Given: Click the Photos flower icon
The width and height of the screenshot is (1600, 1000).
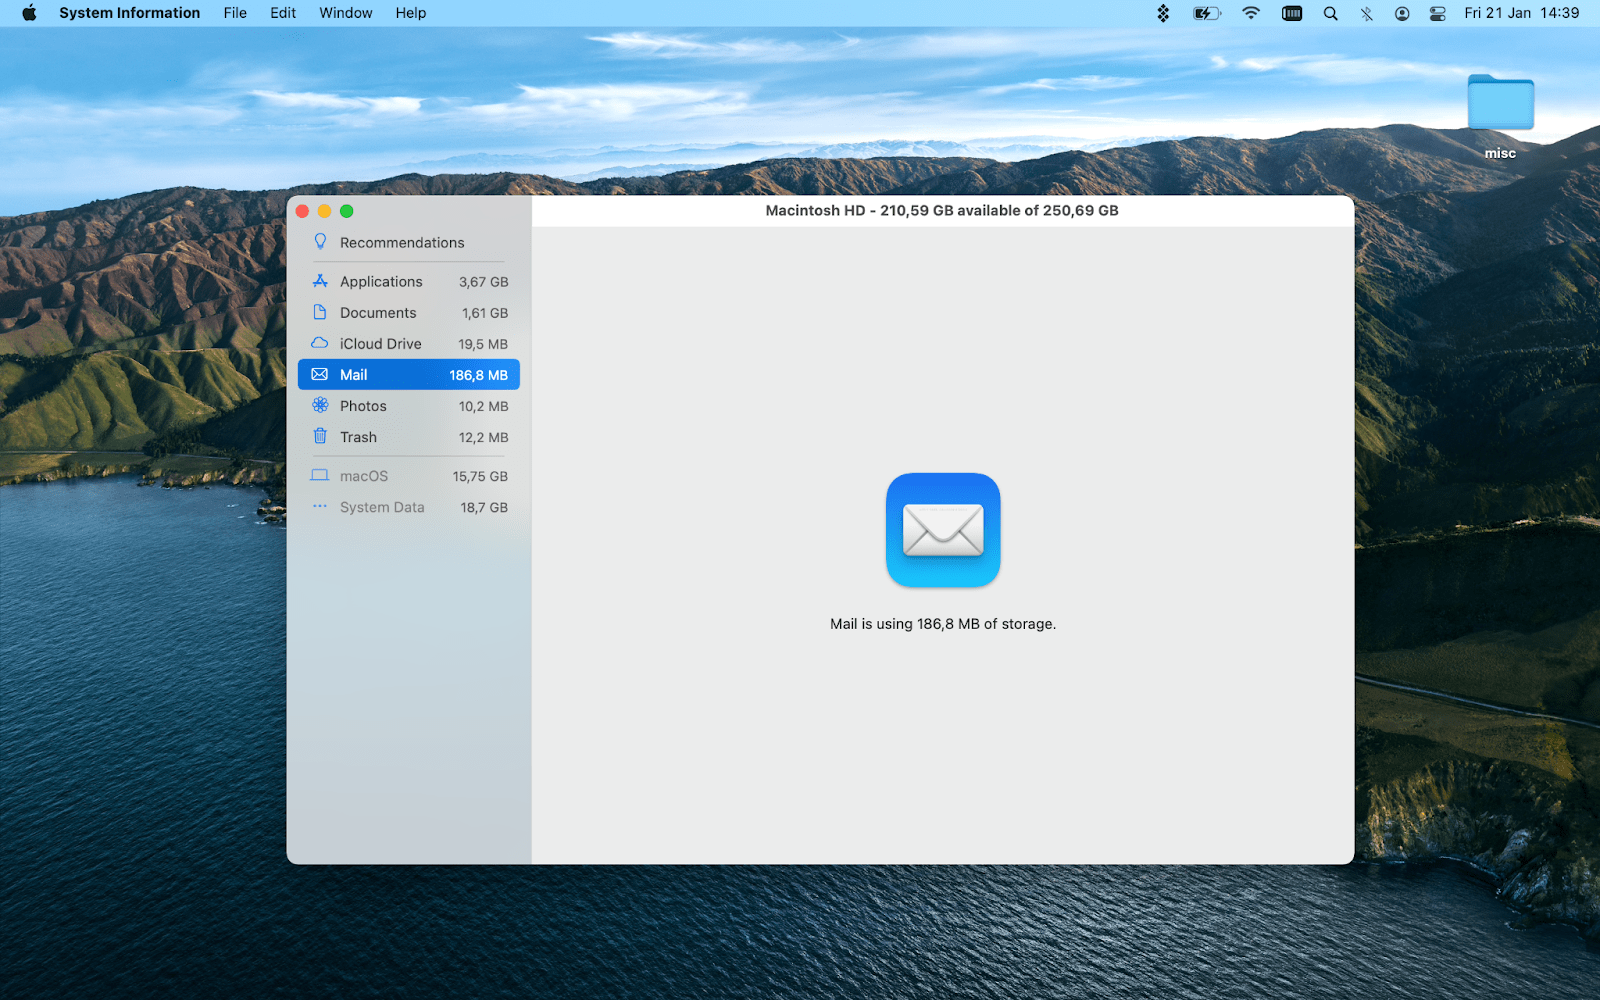Looking at the screenshot, I should click(x=320, y=405).
